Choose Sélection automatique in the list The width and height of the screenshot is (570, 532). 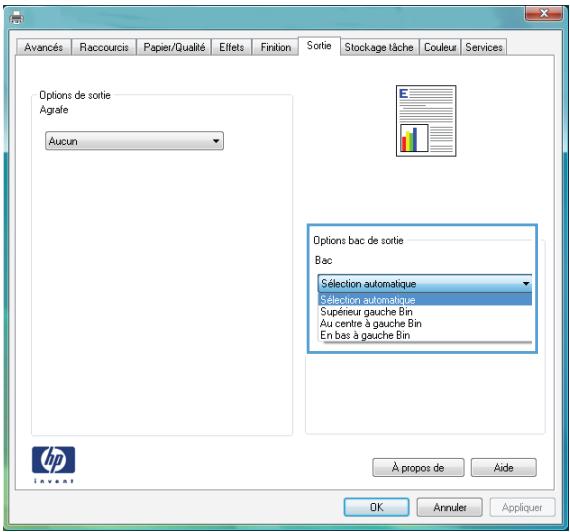coord(425,300)
